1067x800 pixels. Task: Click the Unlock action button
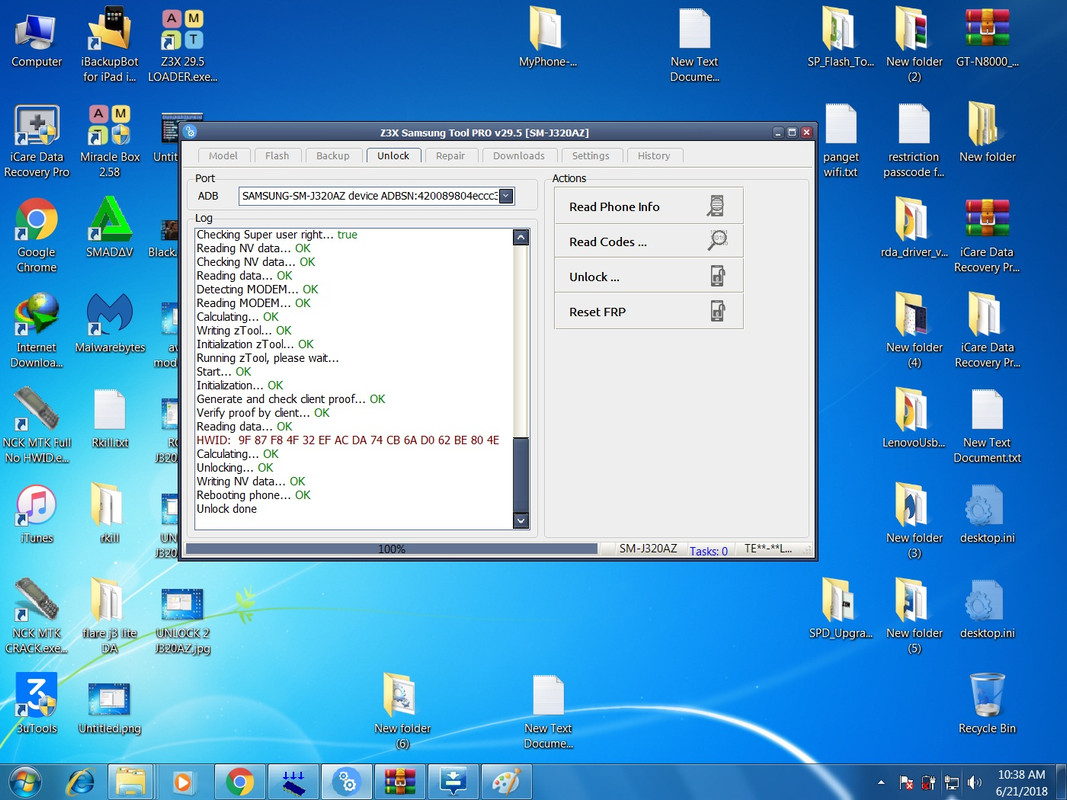click(x=649, y=277)
